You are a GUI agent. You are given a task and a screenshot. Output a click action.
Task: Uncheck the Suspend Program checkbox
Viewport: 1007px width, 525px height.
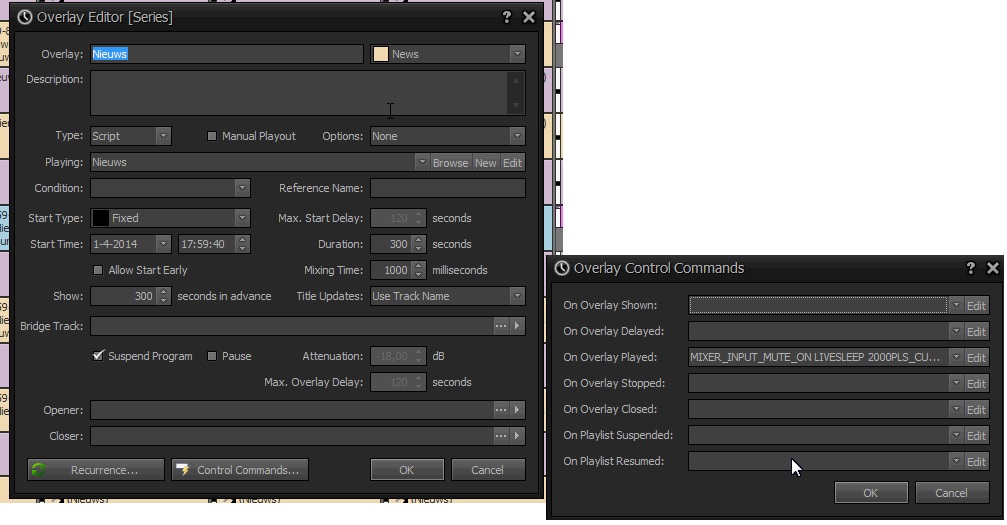pyautogui.click(x=98, y=356)
